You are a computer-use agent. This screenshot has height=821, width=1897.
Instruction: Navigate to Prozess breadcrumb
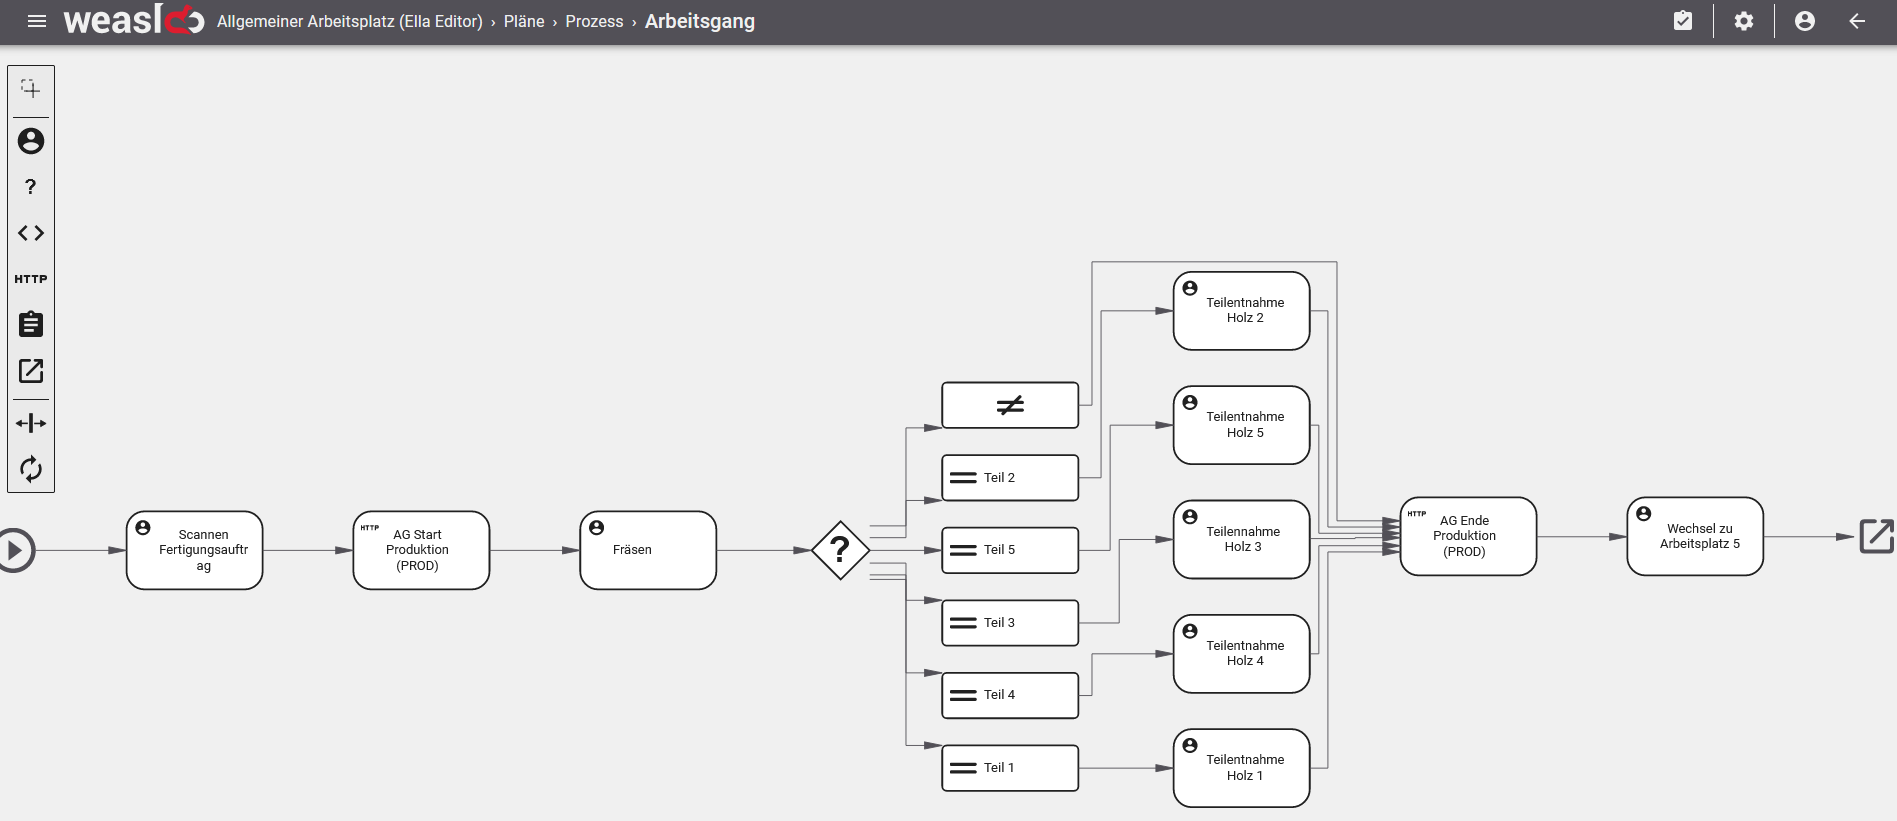coord(594,22)
